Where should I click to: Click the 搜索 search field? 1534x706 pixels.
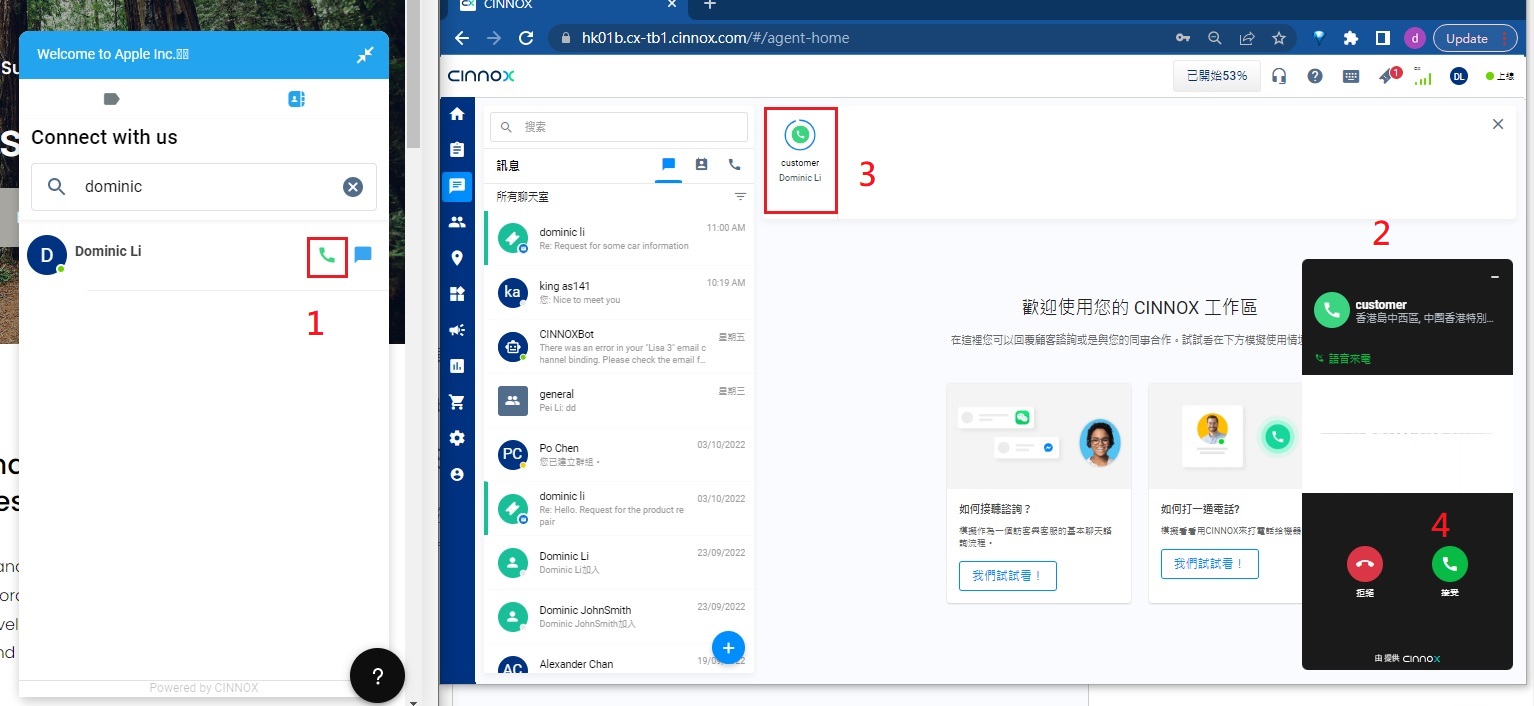click(x=618, y=127)
